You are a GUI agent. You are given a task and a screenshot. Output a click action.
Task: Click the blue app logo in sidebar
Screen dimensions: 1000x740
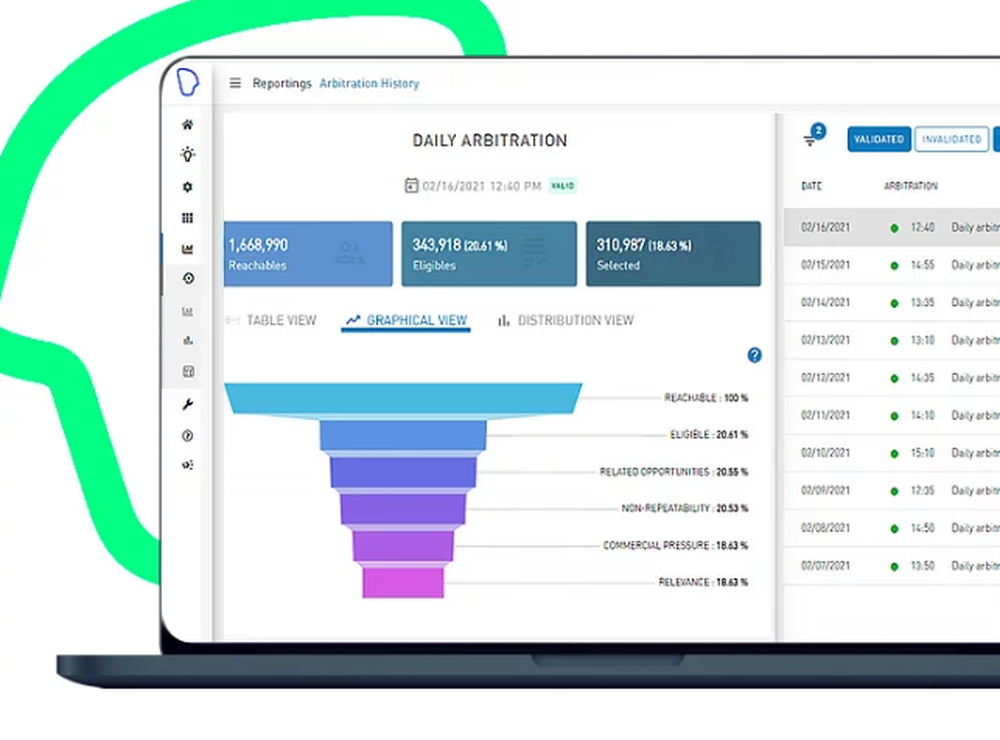(x=188, y=82)
